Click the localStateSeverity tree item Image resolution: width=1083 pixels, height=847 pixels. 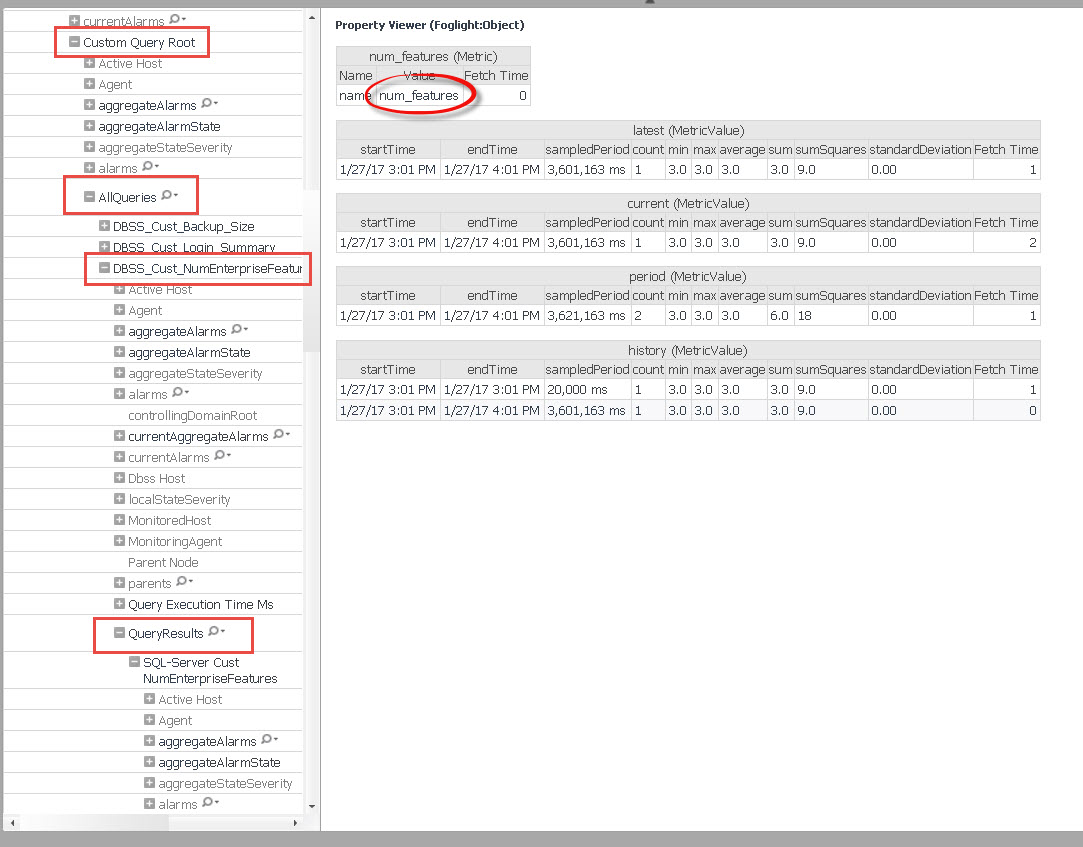[179, 499]
